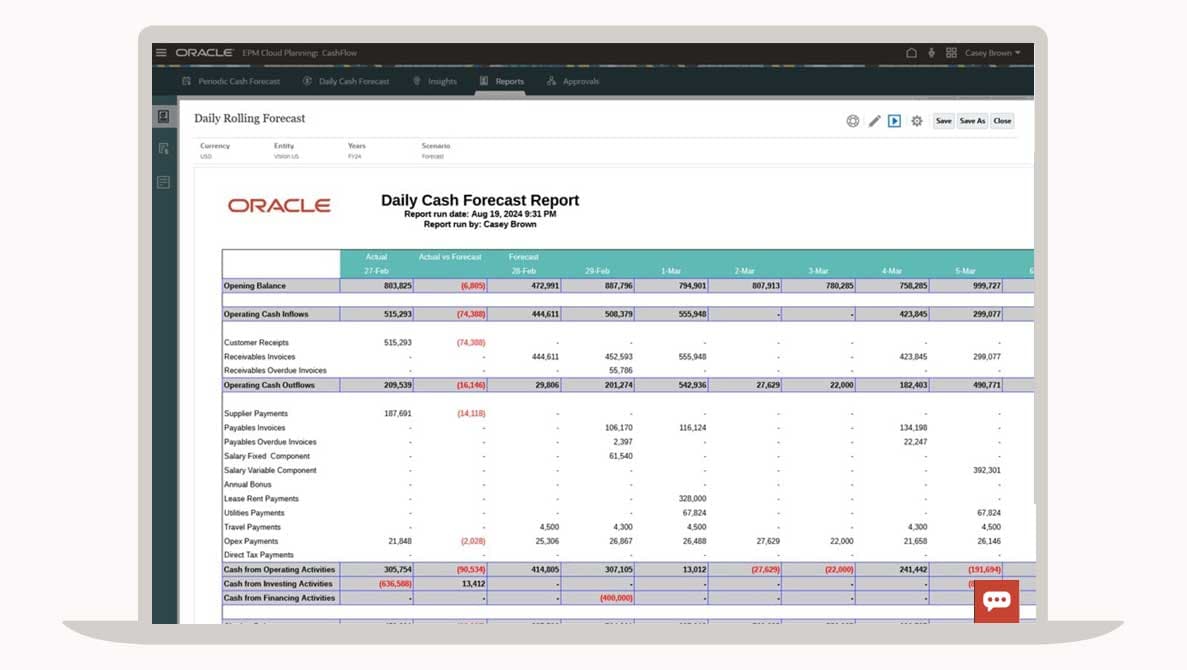Image resolution: width=1187 pixels, height=670 pixels.
Task: Click the Close button in report toolbar
Action: [1002, 121]
